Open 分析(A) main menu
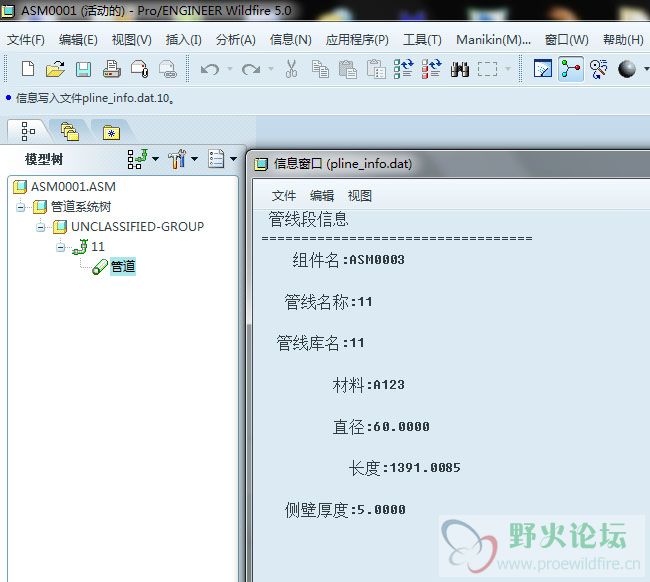Viewport: 650px width, 582px height. point(235,40)
